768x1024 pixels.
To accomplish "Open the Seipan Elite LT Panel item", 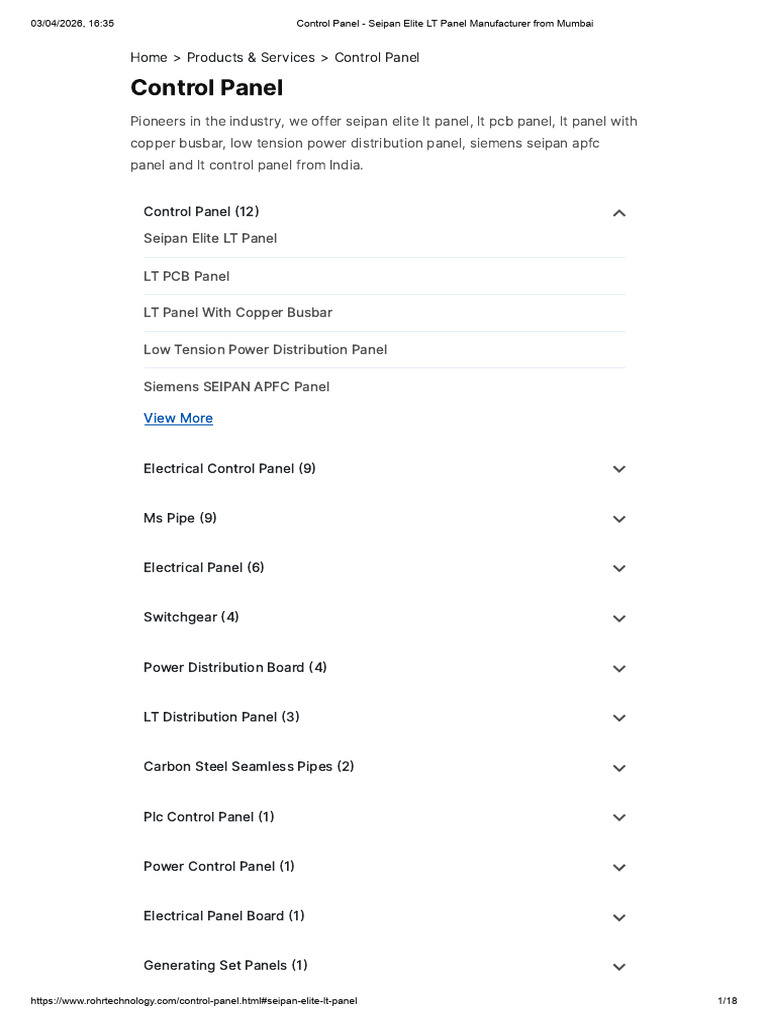I will (x=210, y=238).
